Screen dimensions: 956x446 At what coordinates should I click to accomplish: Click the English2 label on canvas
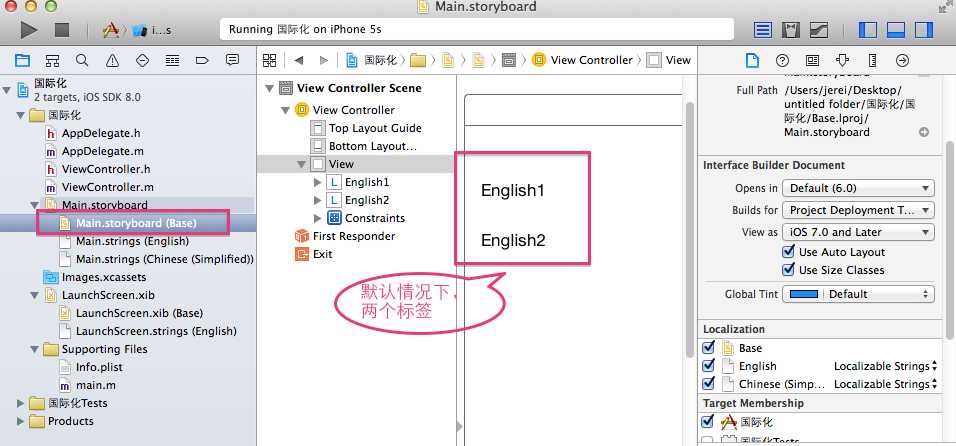click(513, 240)
